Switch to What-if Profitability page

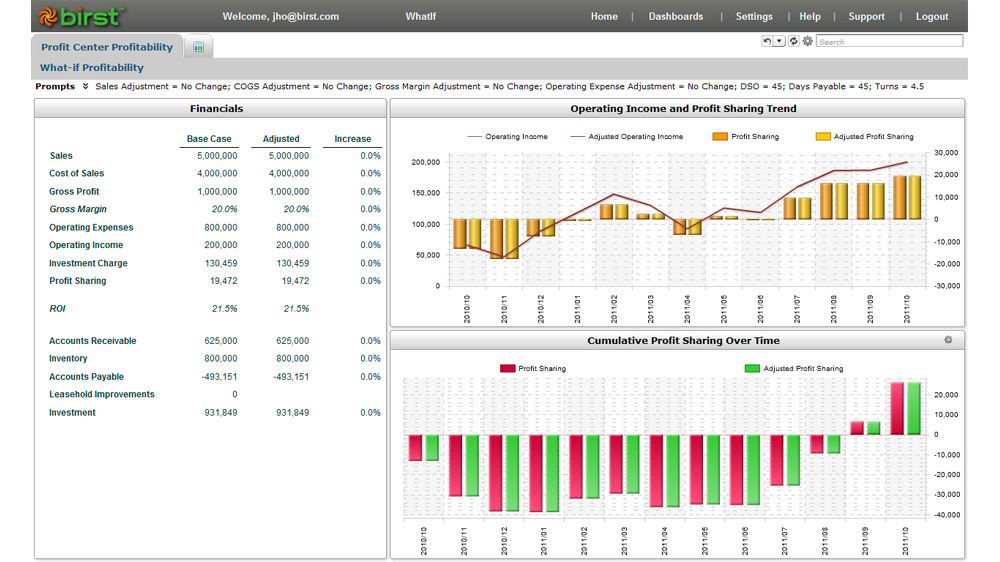(92, 68)
